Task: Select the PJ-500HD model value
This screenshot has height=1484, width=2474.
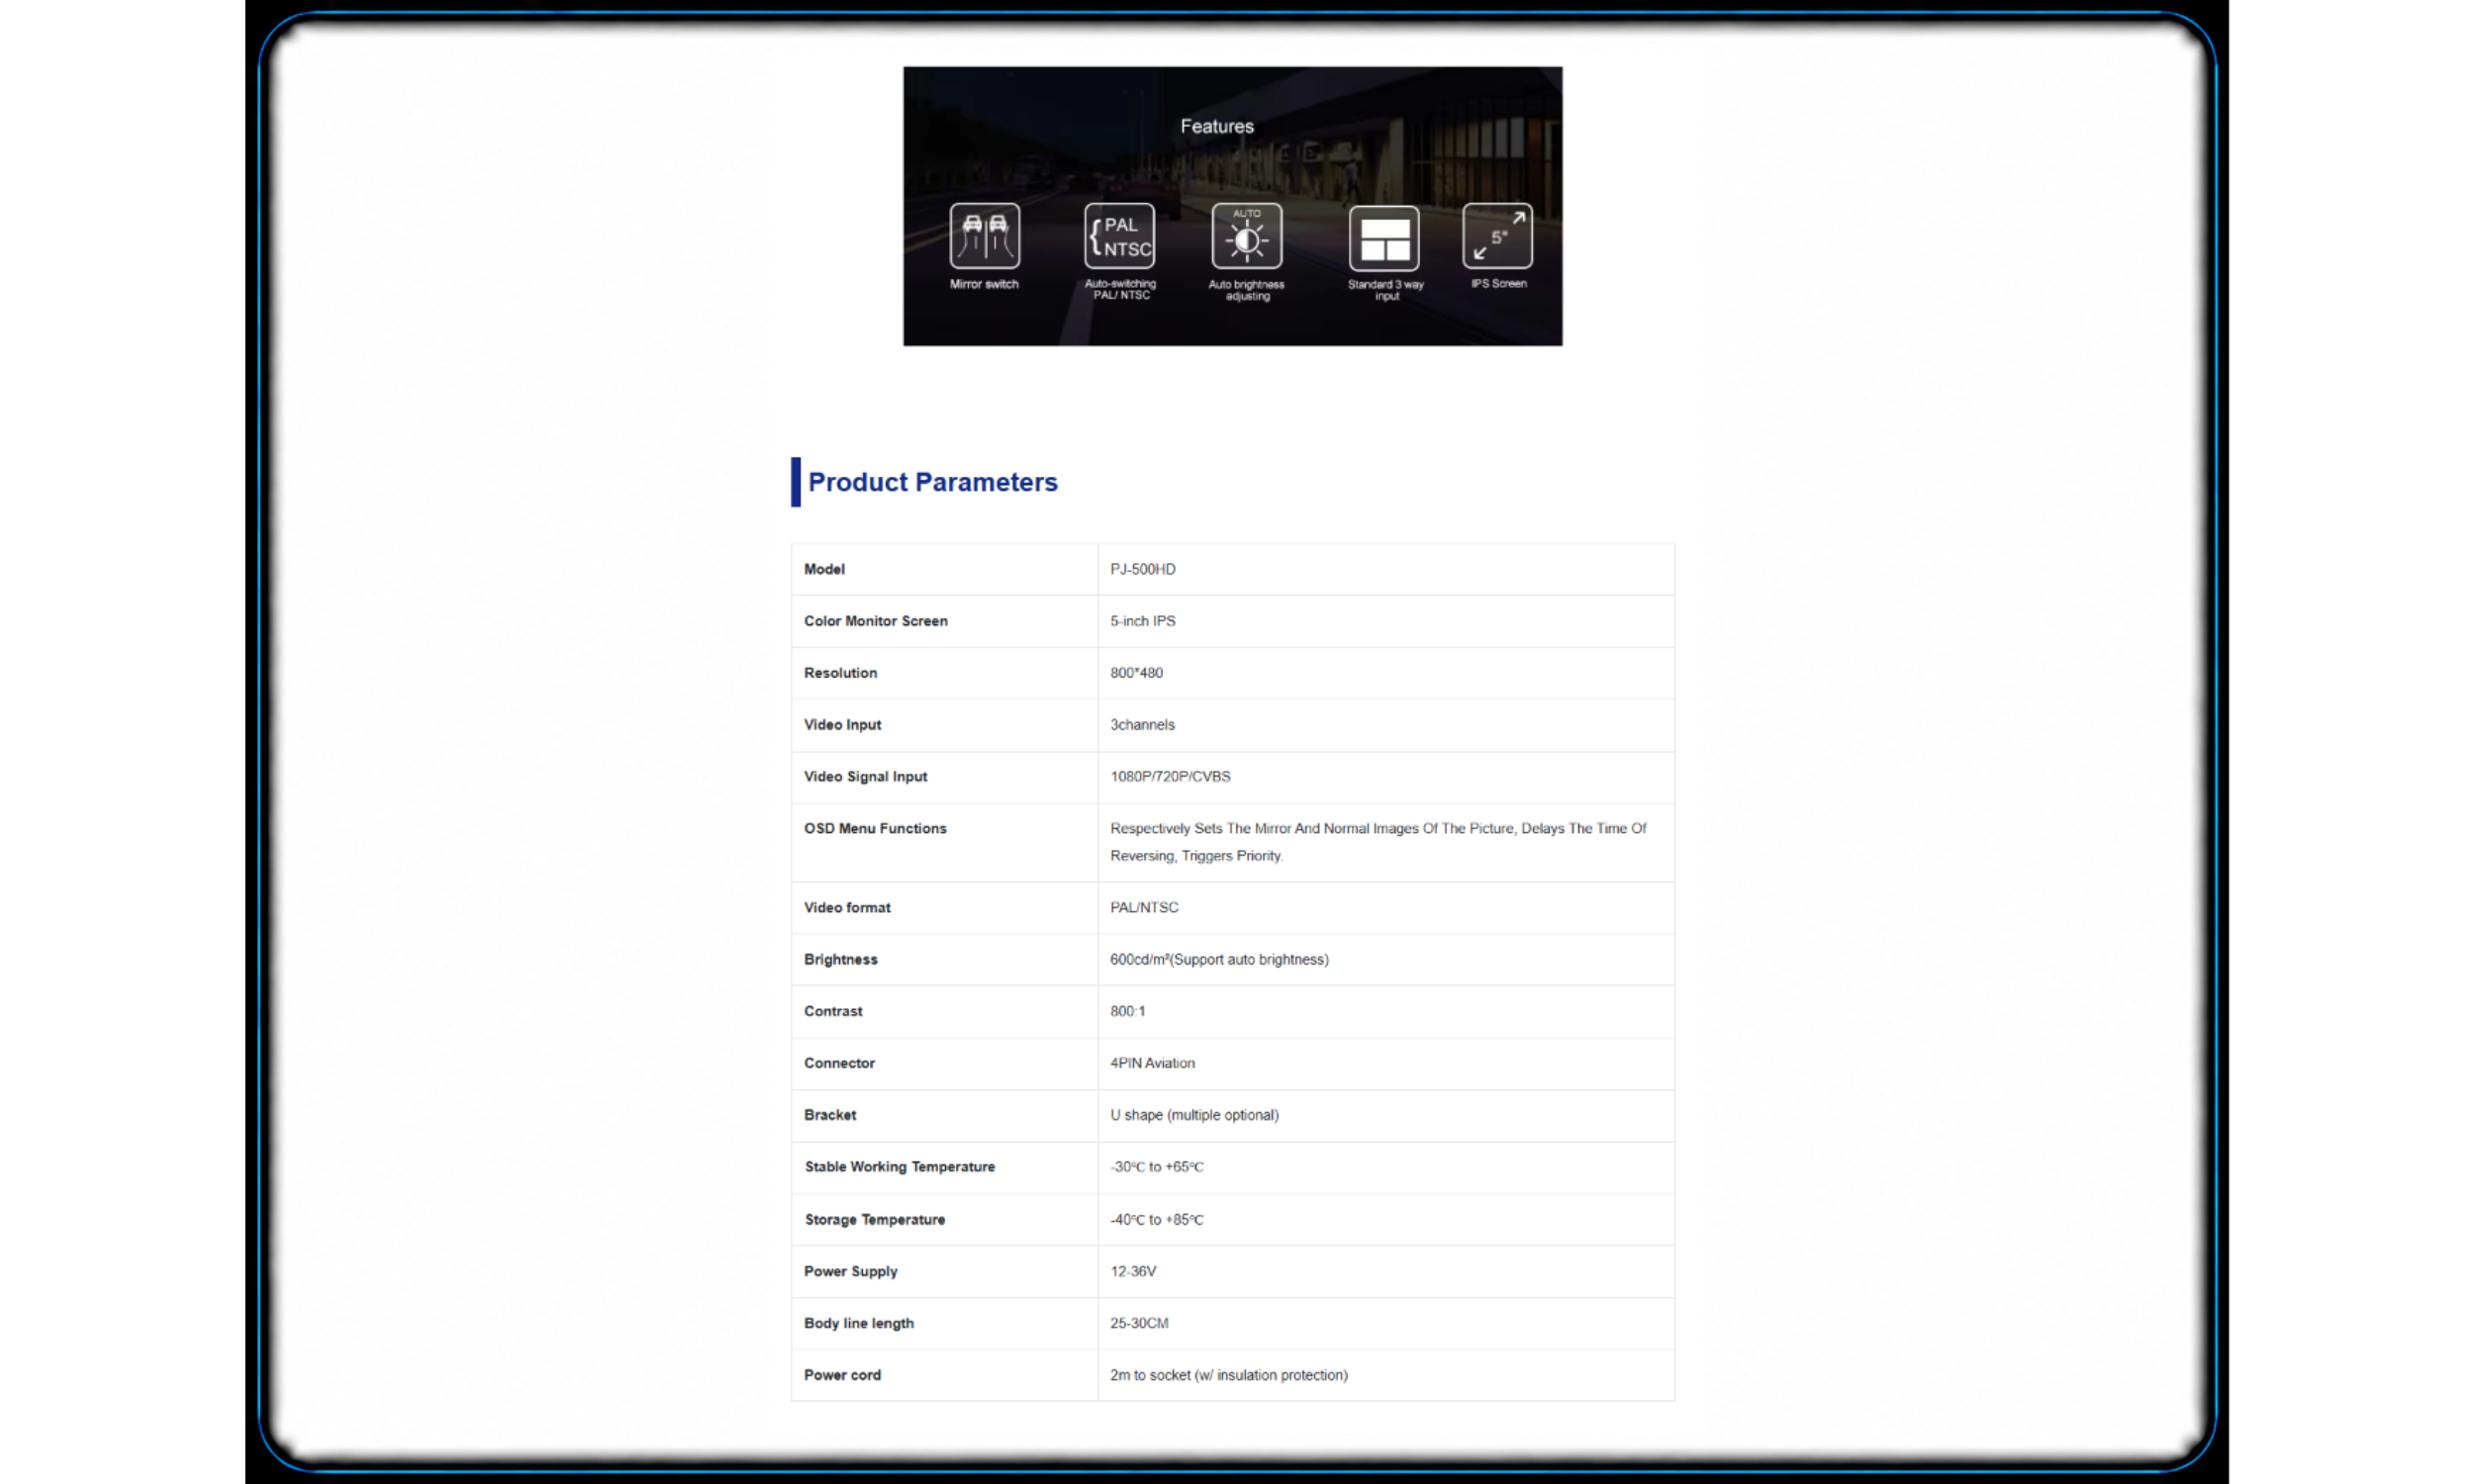Action: pos(1142,569)
